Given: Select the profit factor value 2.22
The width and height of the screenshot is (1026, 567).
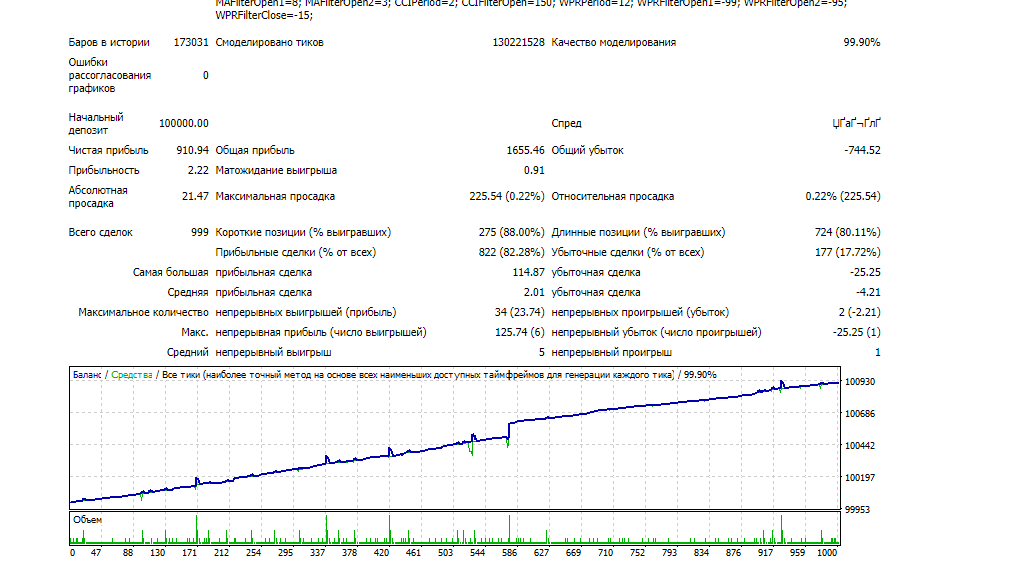Looking at the screenshot, I should pyautogui.click(x=198, y=171).
